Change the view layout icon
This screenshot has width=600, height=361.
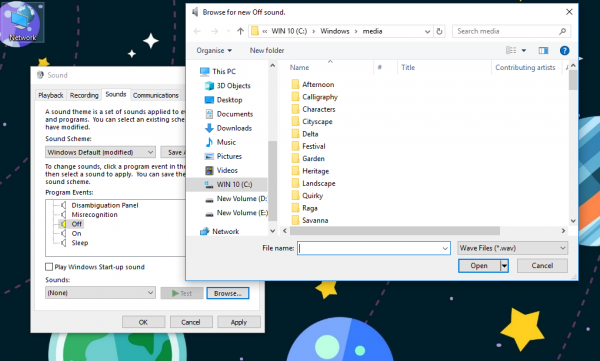(511, 51)
